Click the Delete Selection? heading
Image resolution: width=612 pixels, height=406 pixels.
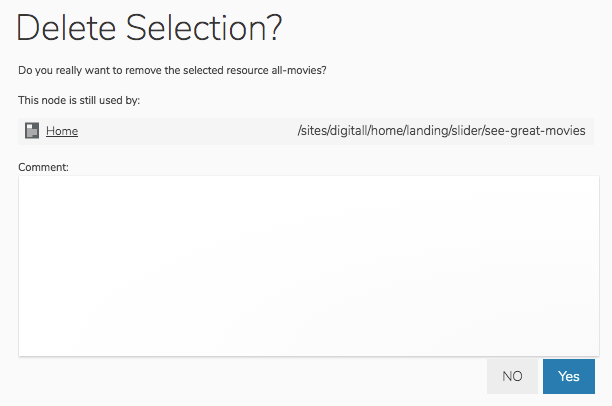(x=149, y=27)
